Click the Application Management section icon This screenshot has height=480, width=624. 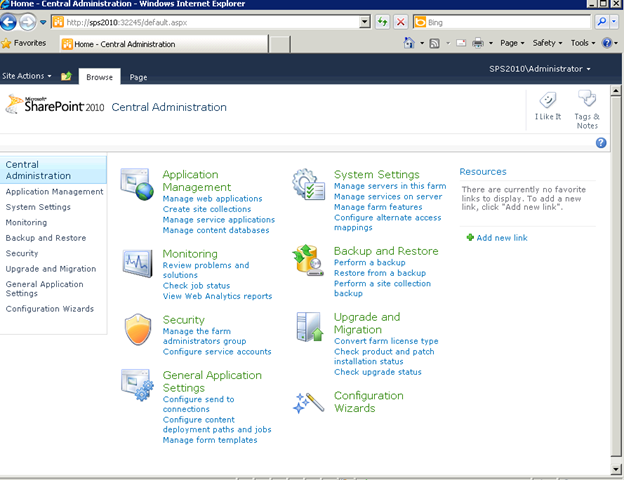pyautogui.click(x=136, y=184)
